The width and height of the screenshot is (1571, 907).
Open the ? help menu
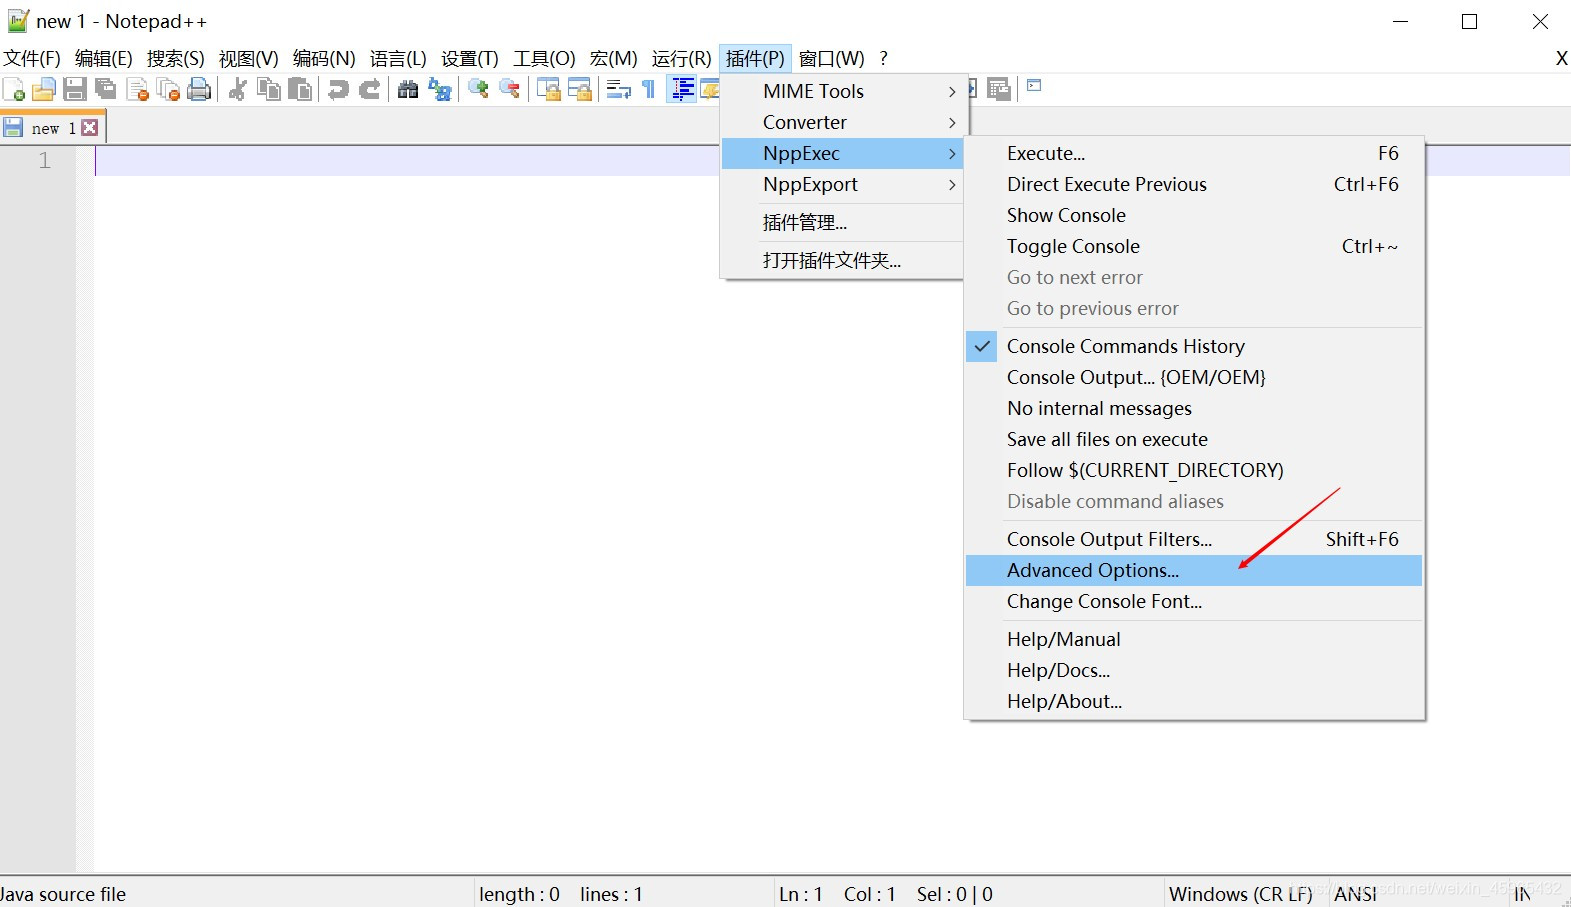pyautogui.click(x=884, y=58)
